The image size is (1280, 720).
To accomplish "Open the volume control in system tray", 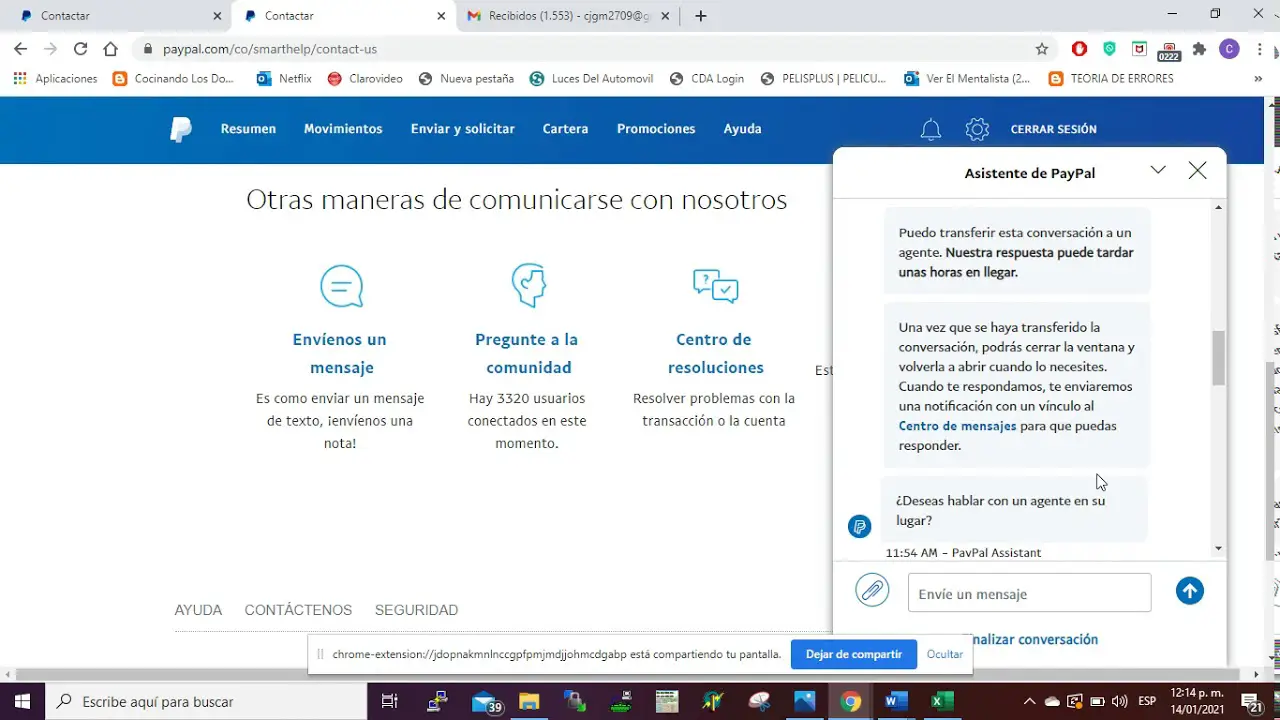I will coord(1120,701).
